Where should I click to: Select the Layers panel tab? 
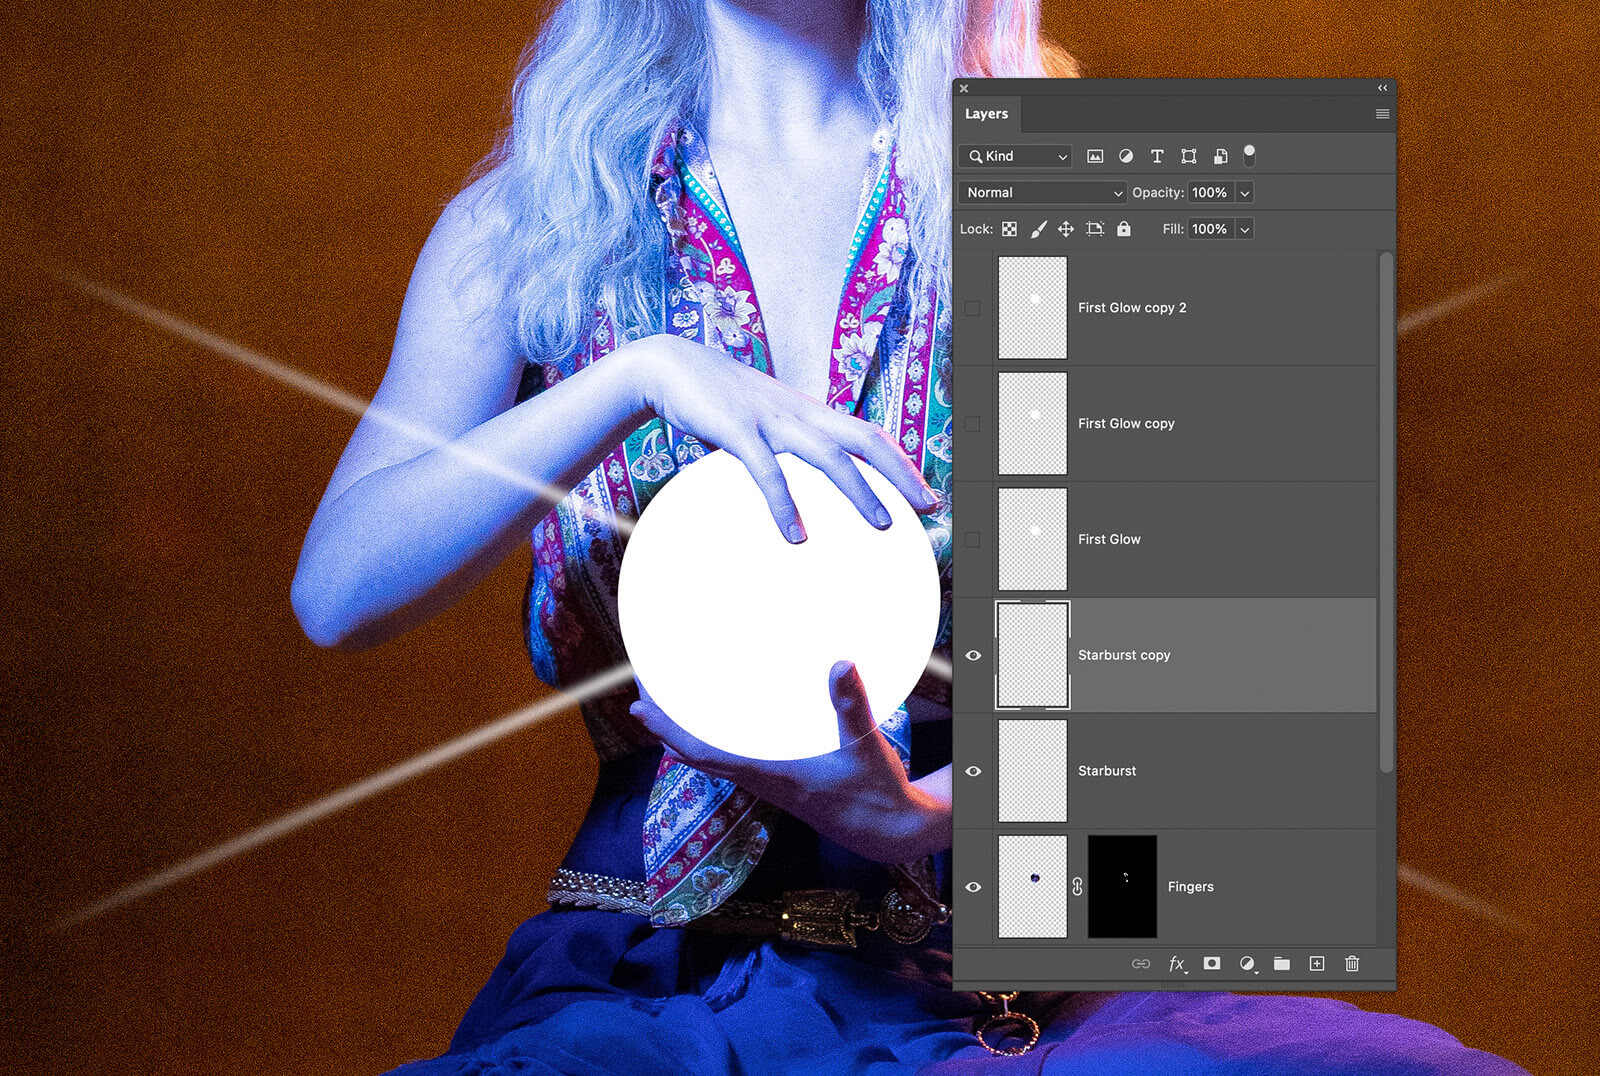click(986, 114)
